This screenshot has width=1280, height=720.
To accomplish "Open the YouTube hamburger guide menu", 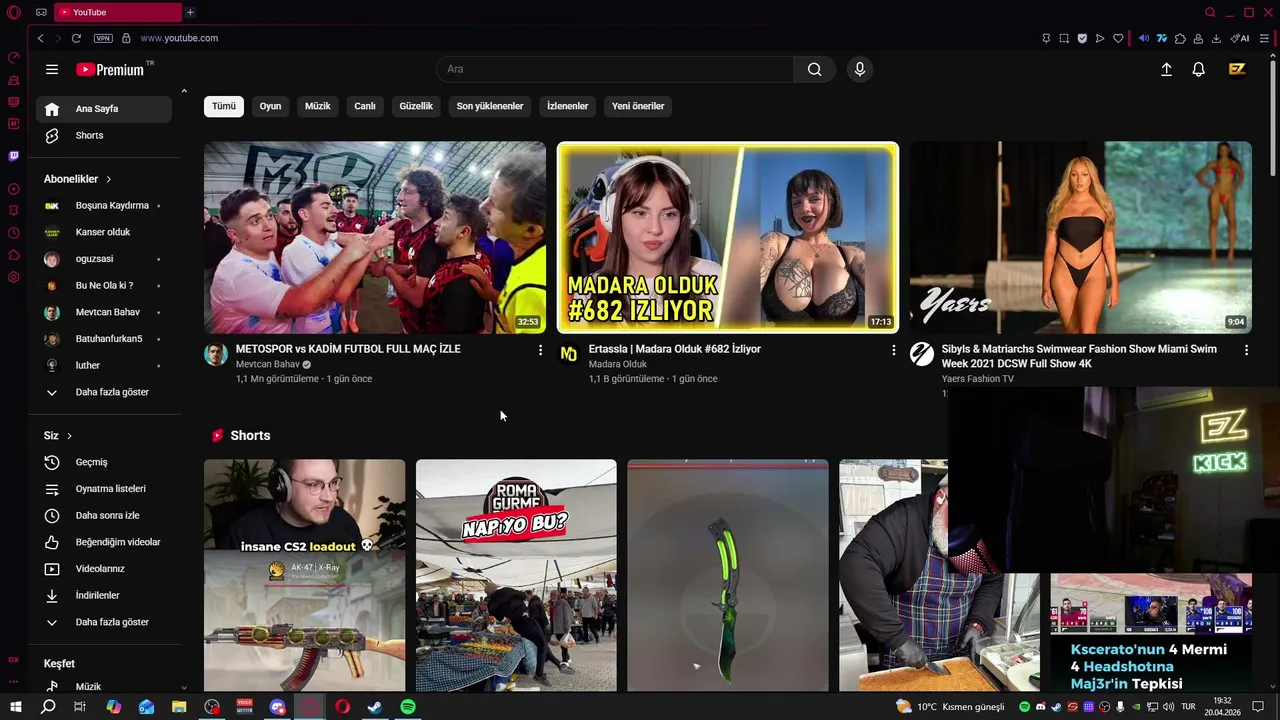I will (x=52, y=69).
